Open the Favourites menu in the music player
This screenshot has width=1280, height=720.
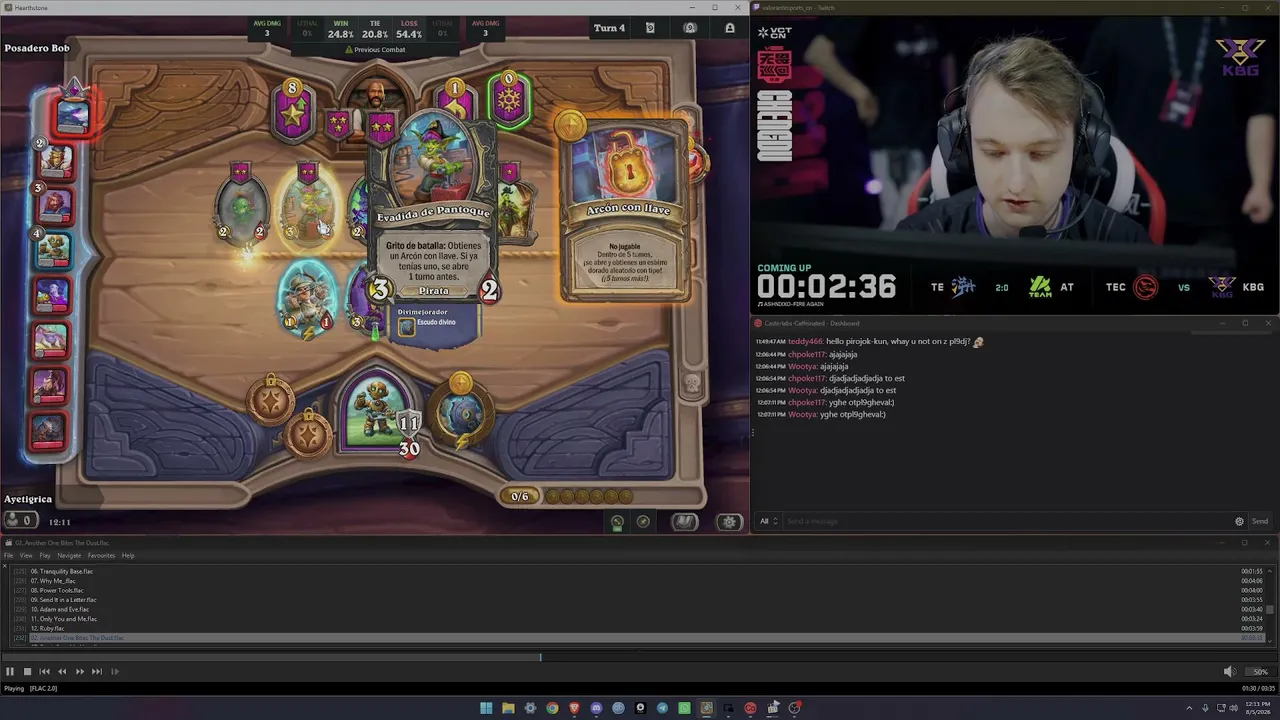(x=101, y=555)
